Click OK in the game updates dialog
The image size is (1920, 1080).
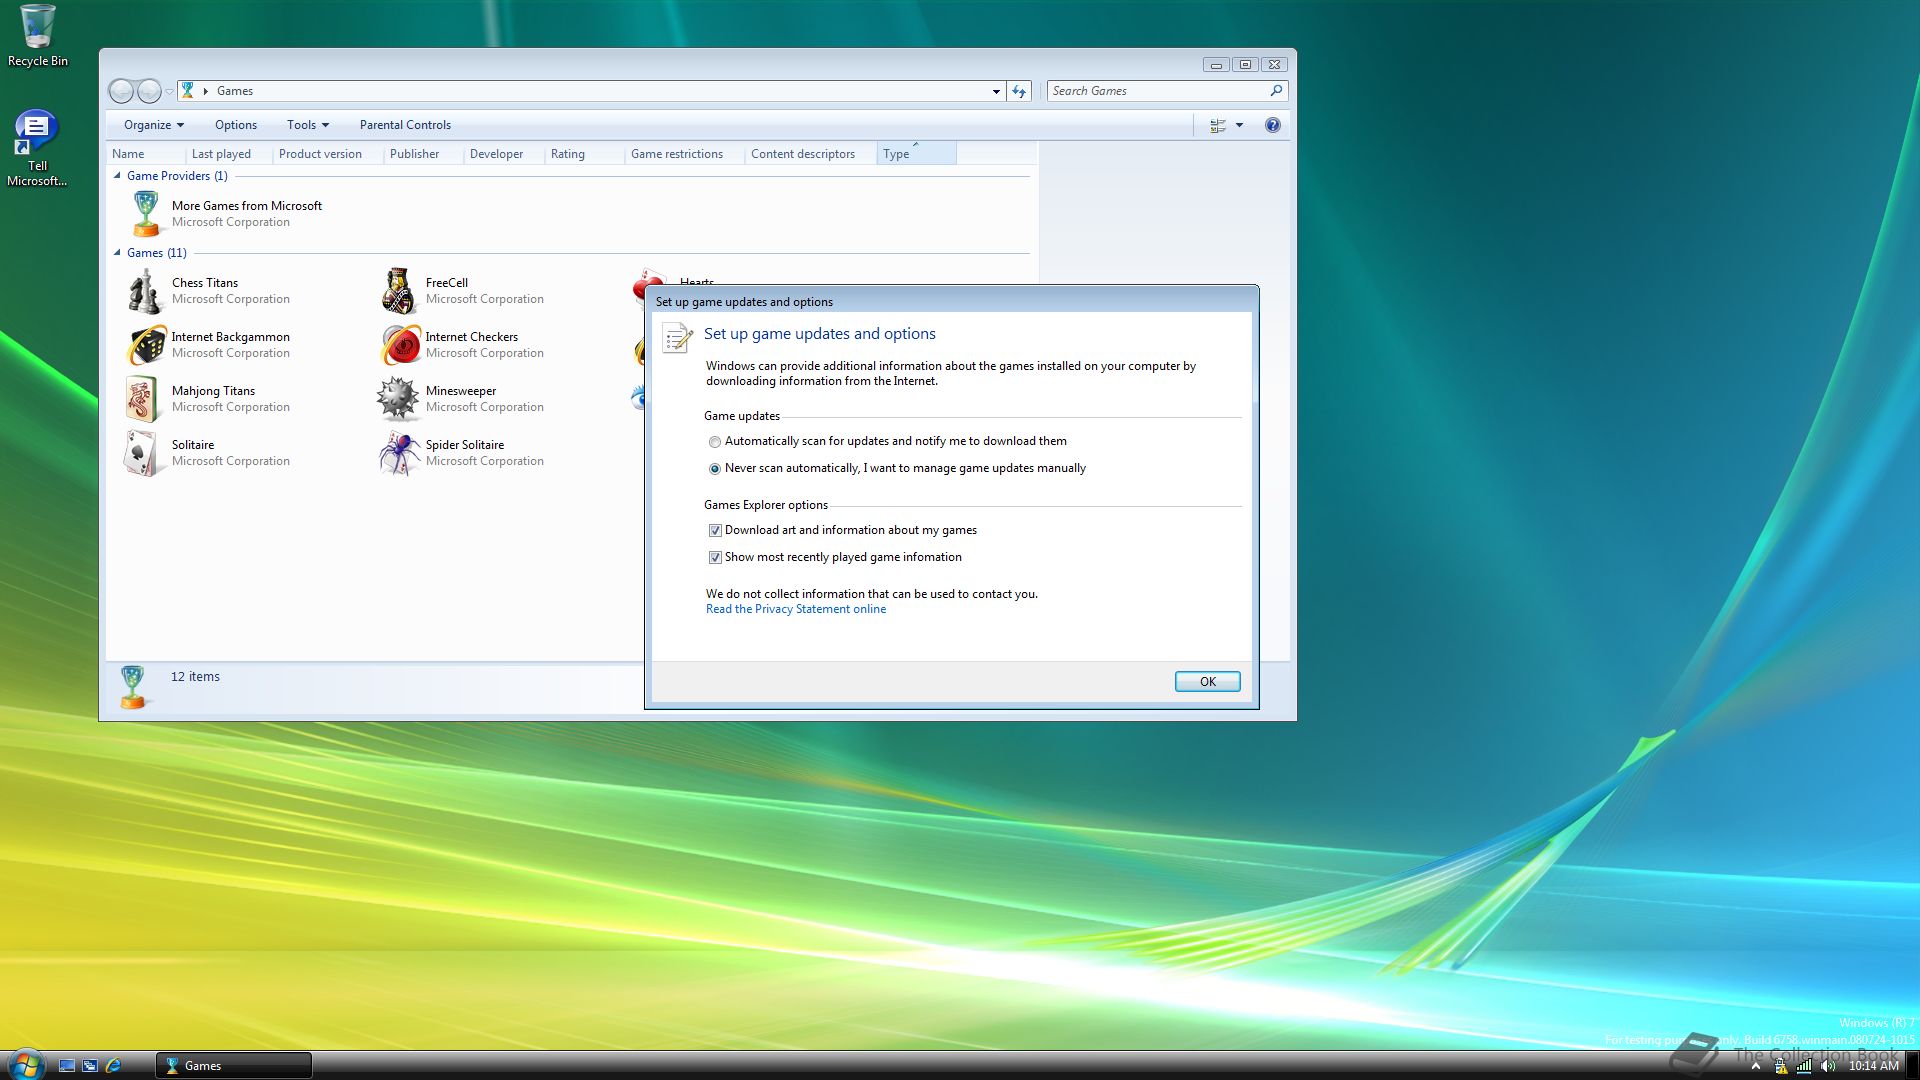coord(1207,682)
